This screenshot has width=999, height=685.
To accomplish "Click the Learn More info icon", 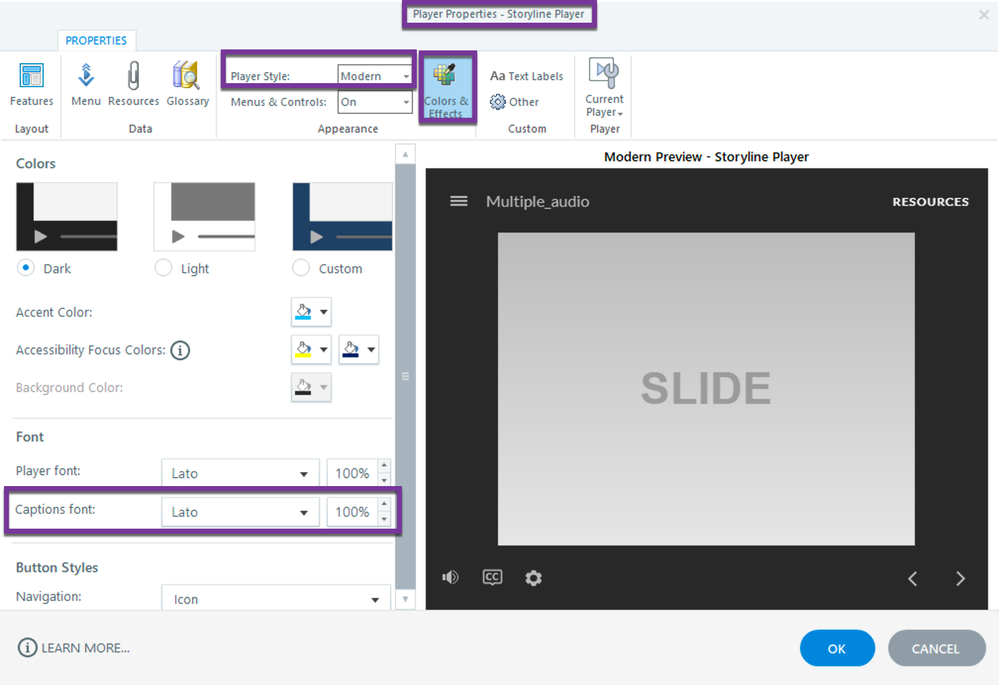I will pos(27,647).
